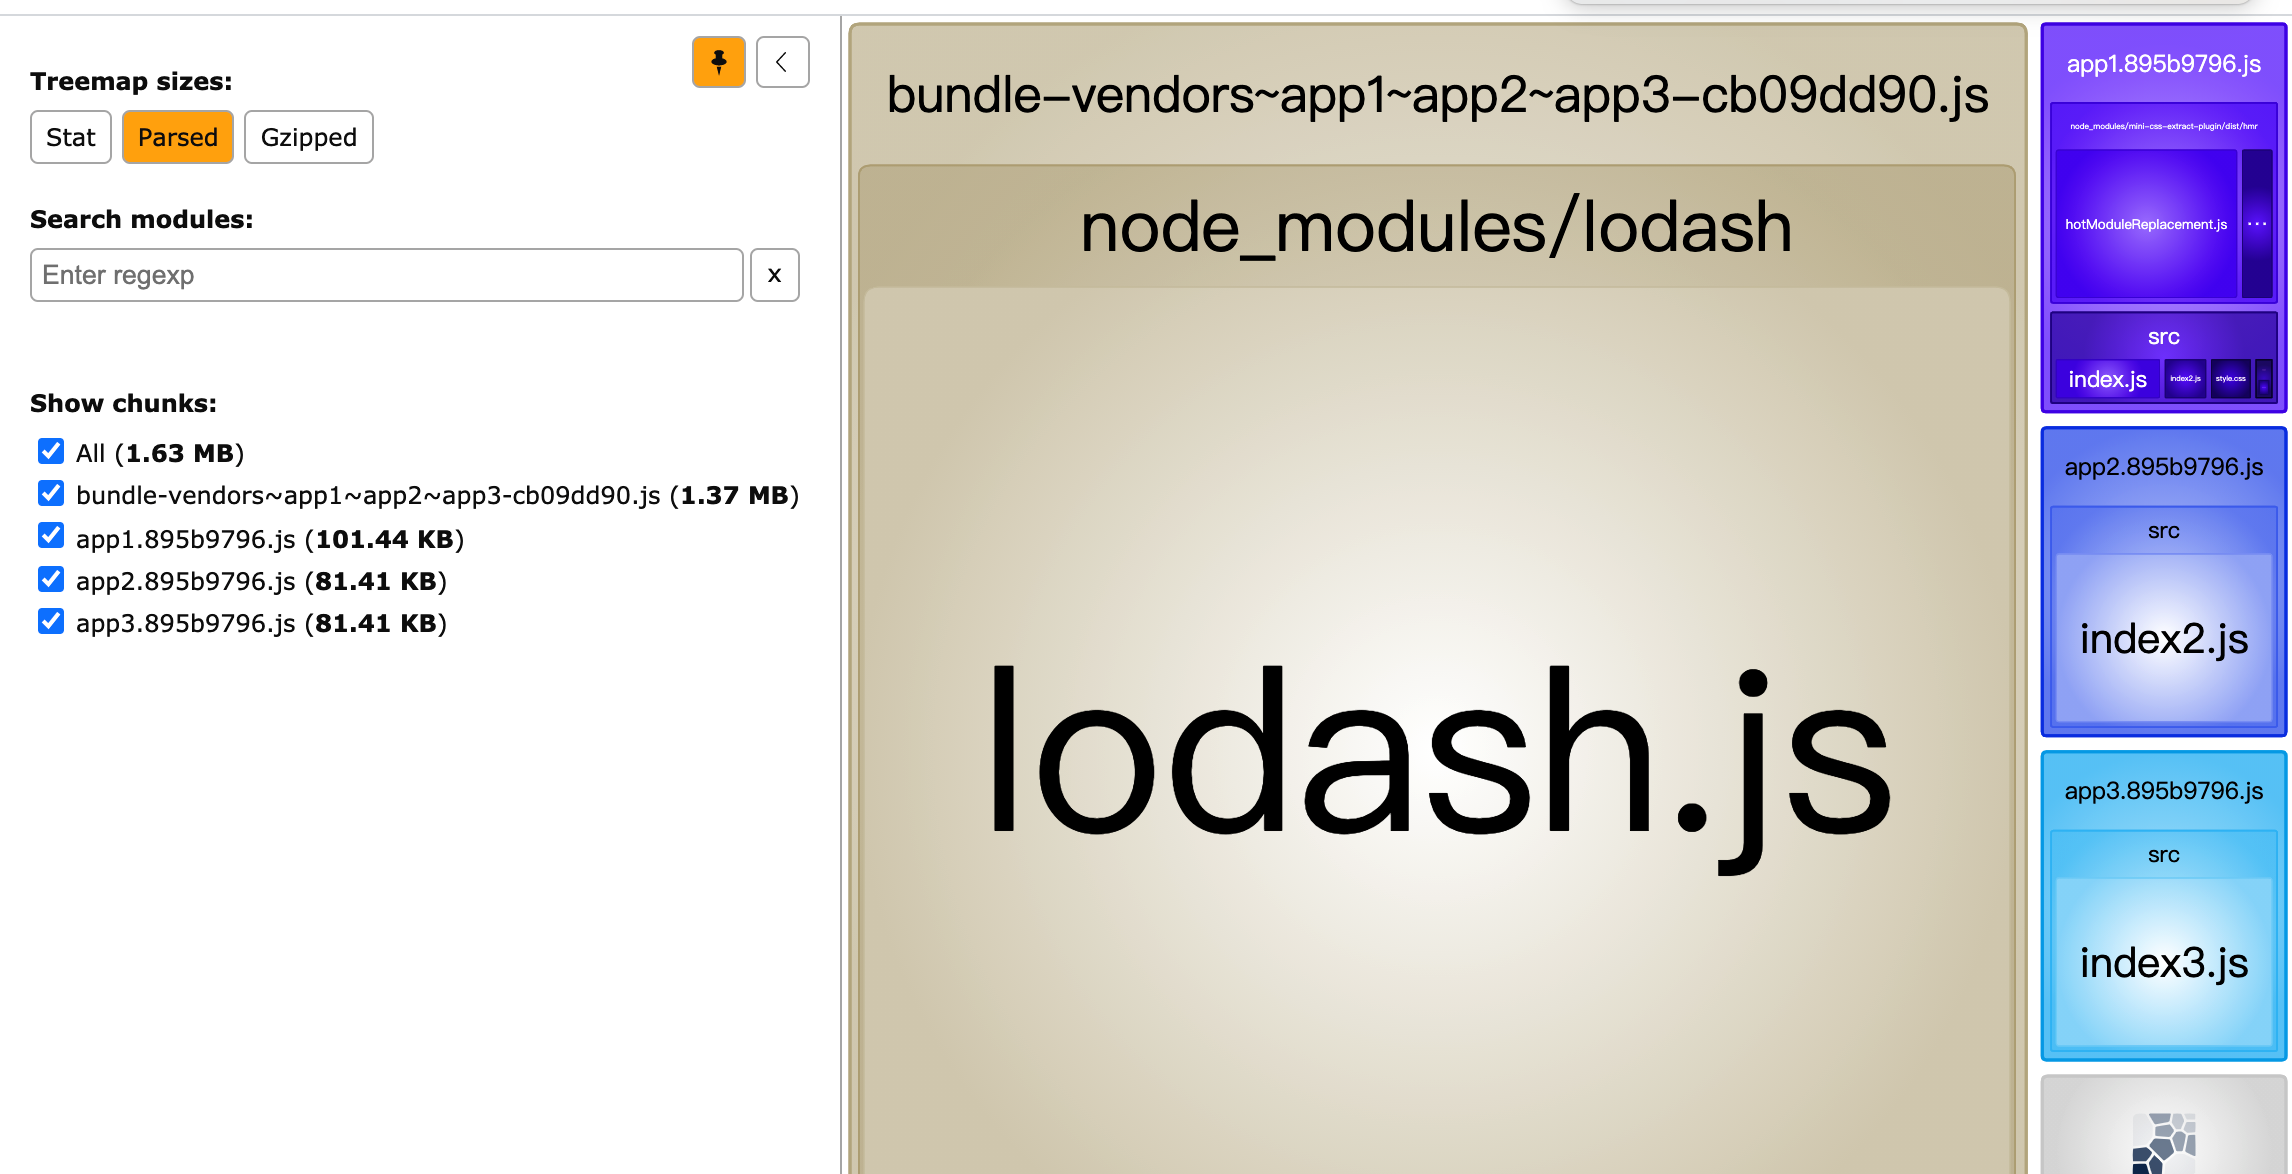Viewport: 2292px width, 1174px height.
Task: Click the ellipsis block beside hotModuleReplacement.js
Action: pos(2257,224)
